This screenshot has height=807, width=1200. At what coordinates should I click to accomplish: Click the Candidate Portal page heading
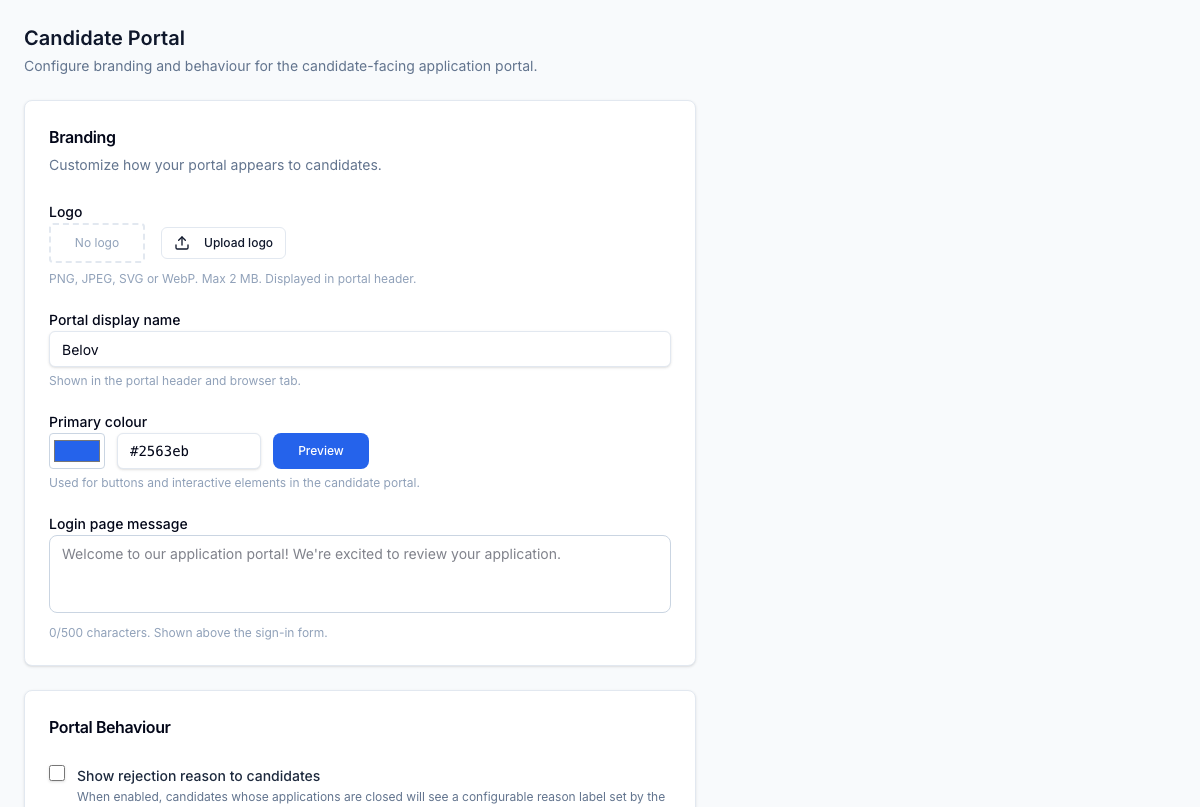tap(104, 38)
